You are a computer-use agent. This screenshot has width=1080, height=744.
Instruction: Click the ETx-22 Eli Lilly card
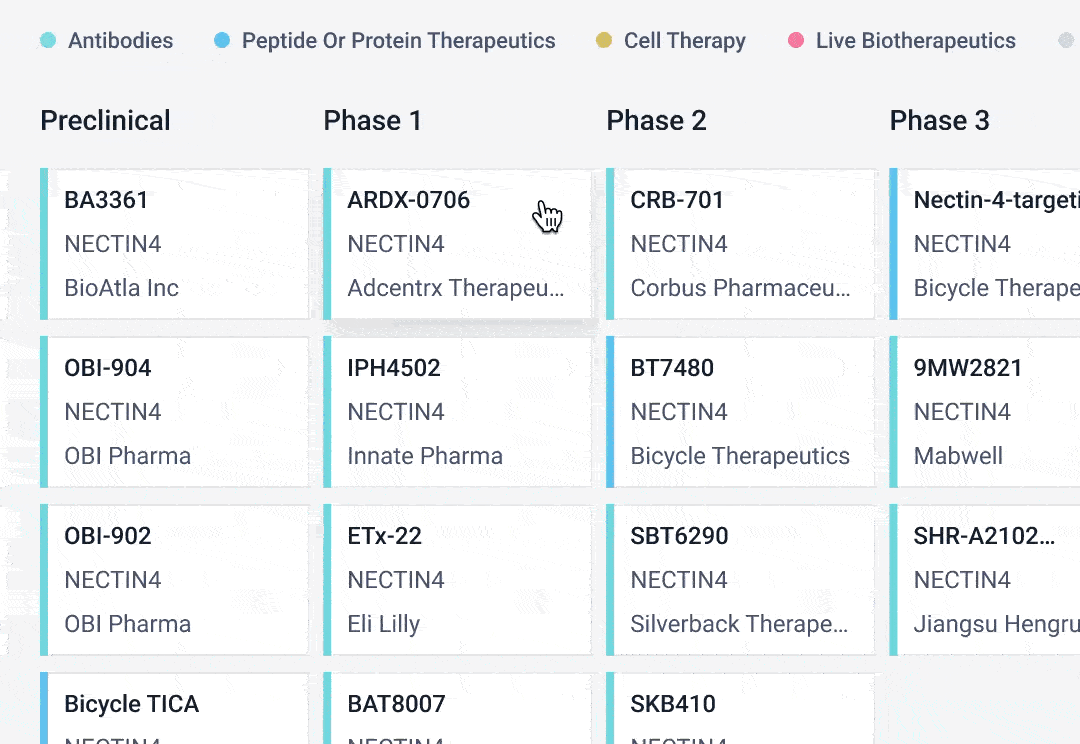coord(459,580)
